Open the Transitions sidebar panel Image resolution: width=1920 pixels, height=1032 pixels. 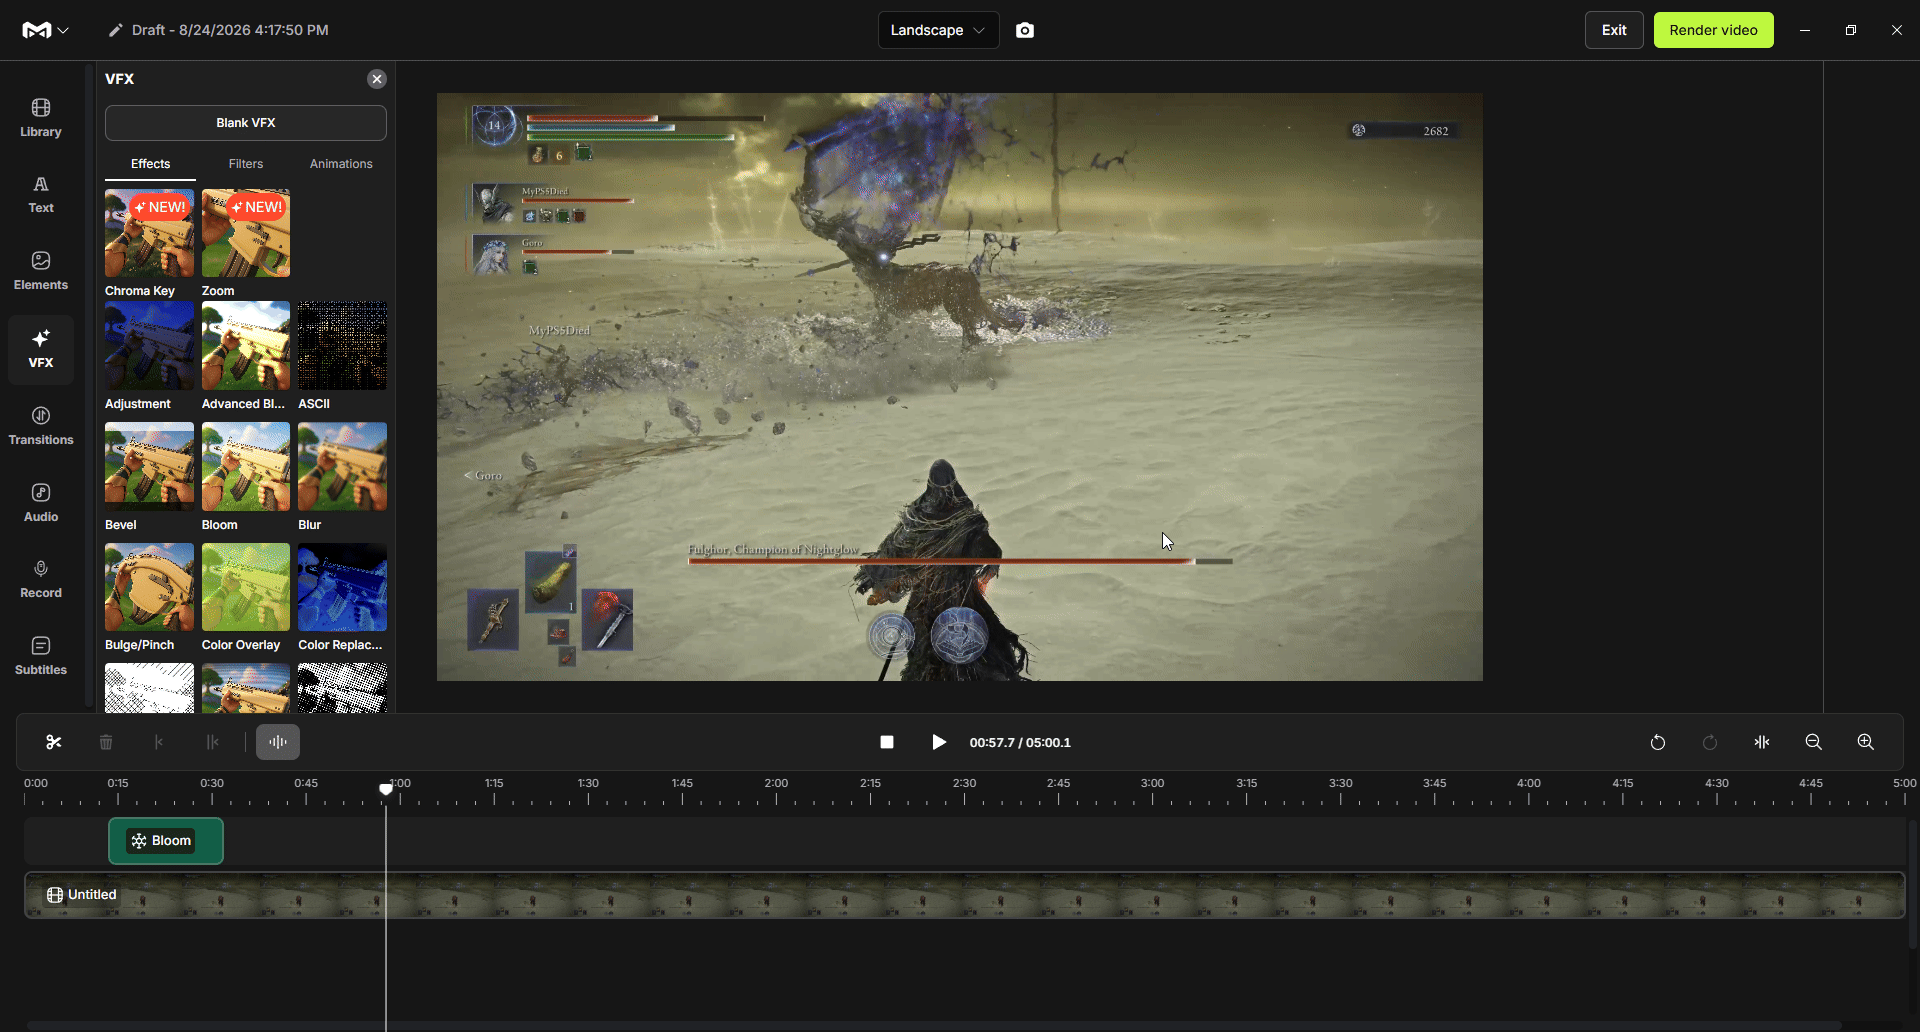[41, 426]
